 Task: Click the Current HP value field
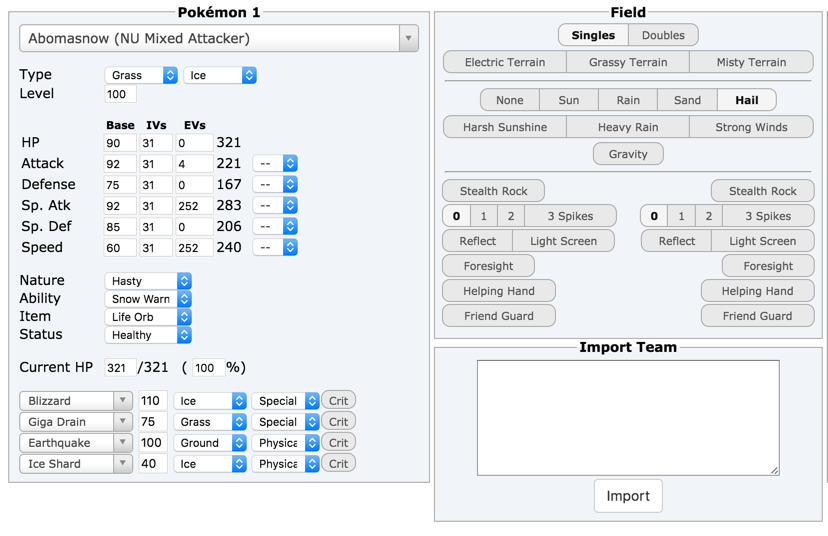(x=120, y=368)
